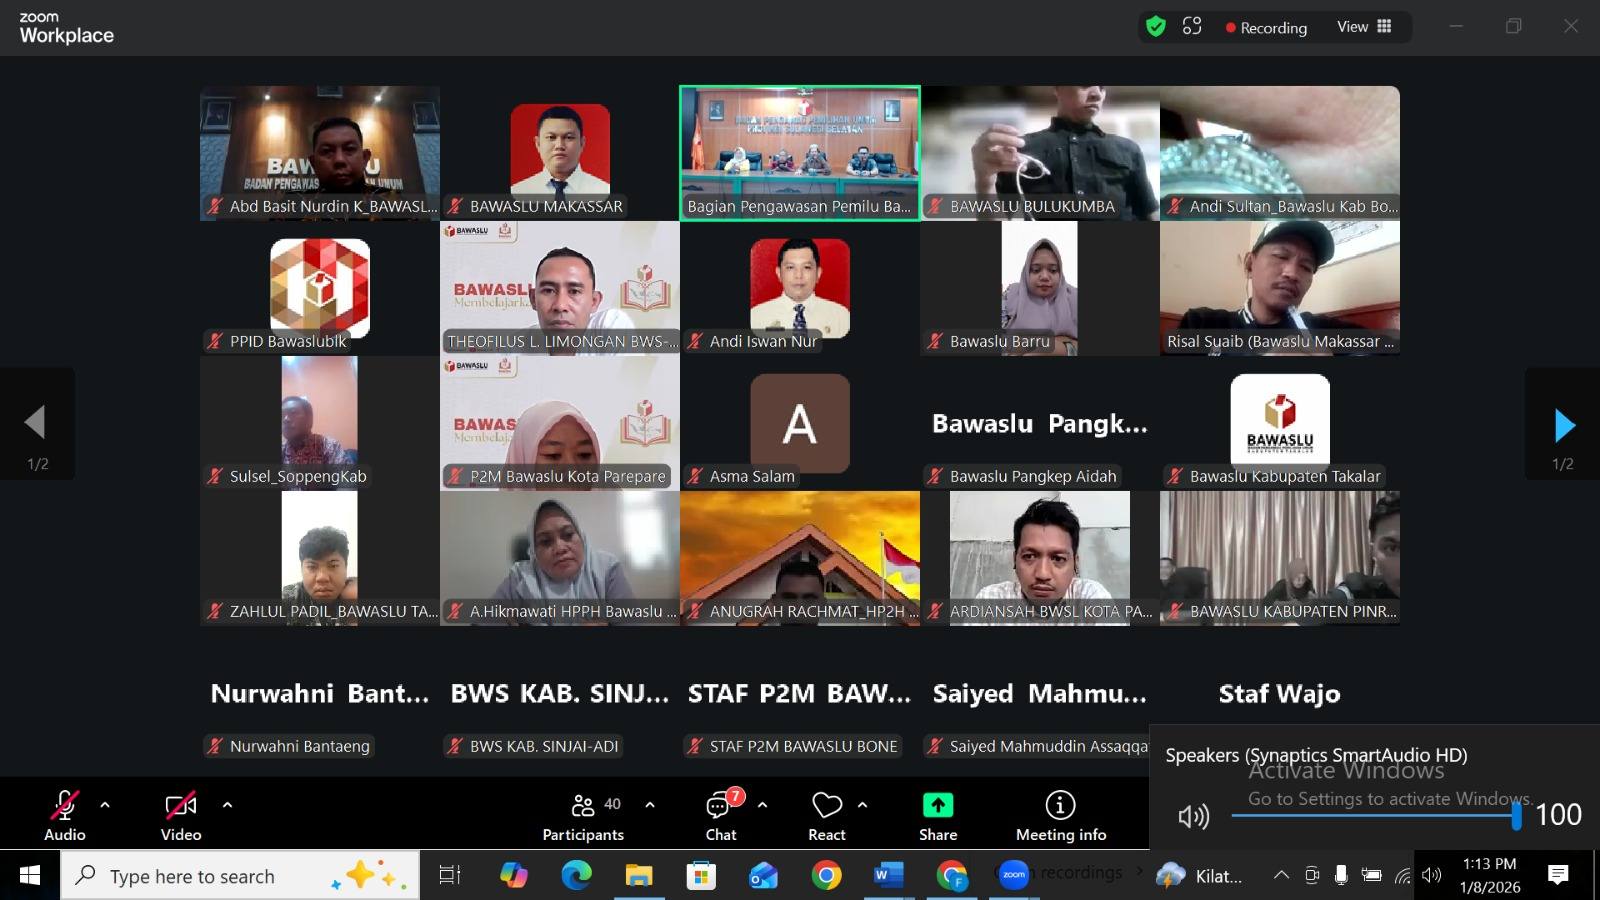Select ZAHLUL PADIL video tile
The width and height of the screenshot is (1600, 900).
coord(320,558)
